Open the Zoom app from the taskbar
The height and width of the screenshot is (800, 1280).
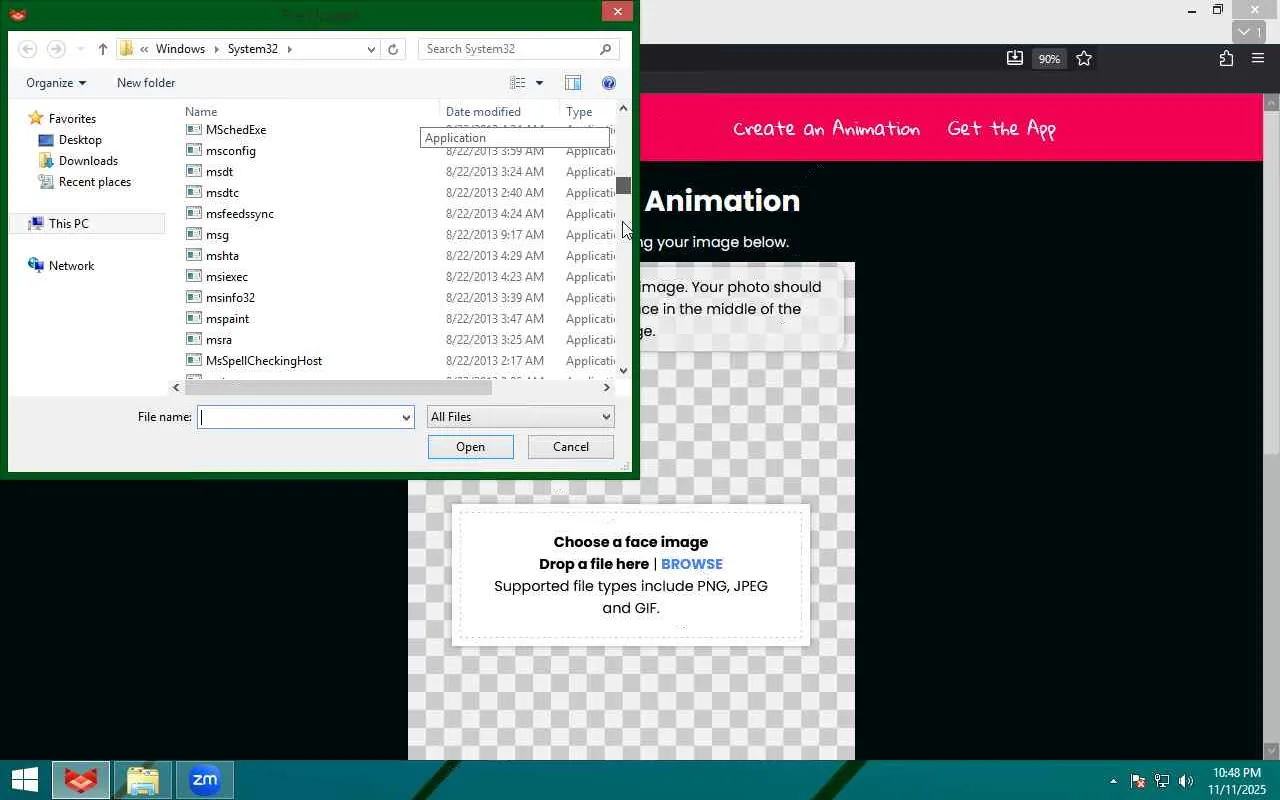205,780
